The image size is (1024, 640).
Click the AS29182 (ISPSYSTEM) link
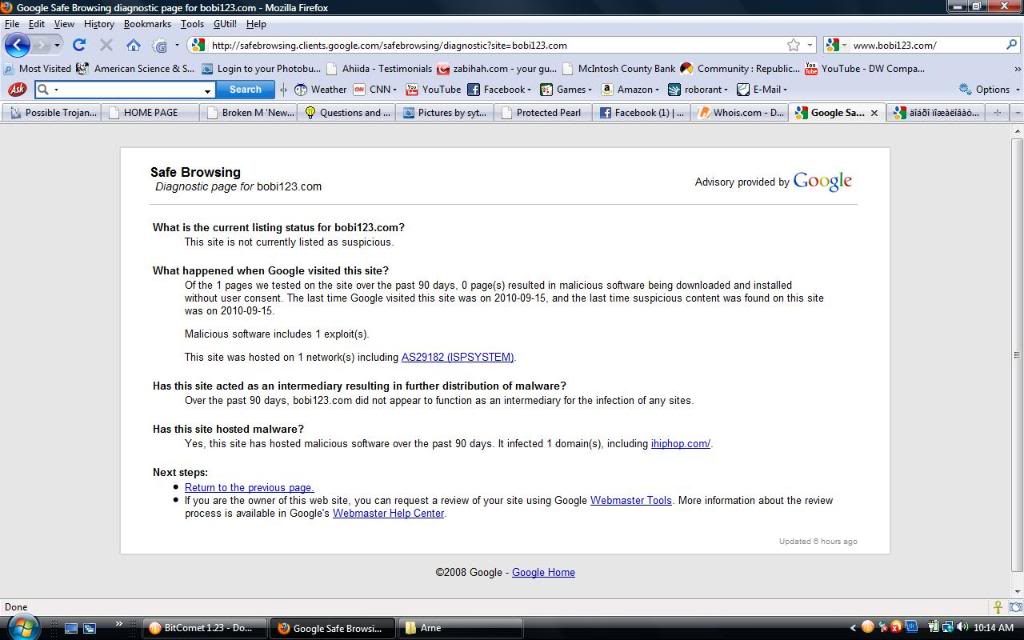coord(457,357)
